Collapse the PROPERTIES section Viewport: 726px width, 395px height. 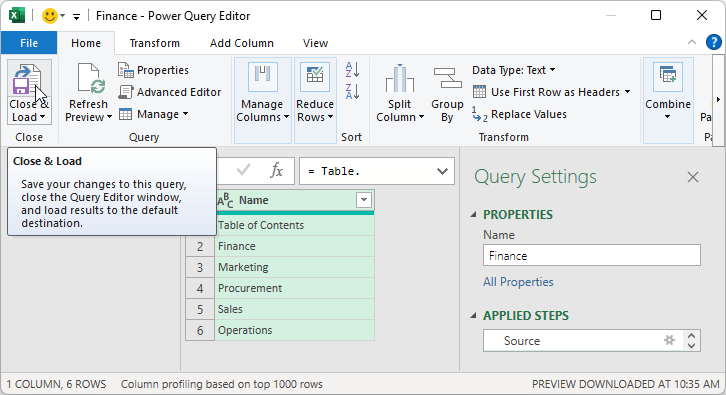[473, 214]
